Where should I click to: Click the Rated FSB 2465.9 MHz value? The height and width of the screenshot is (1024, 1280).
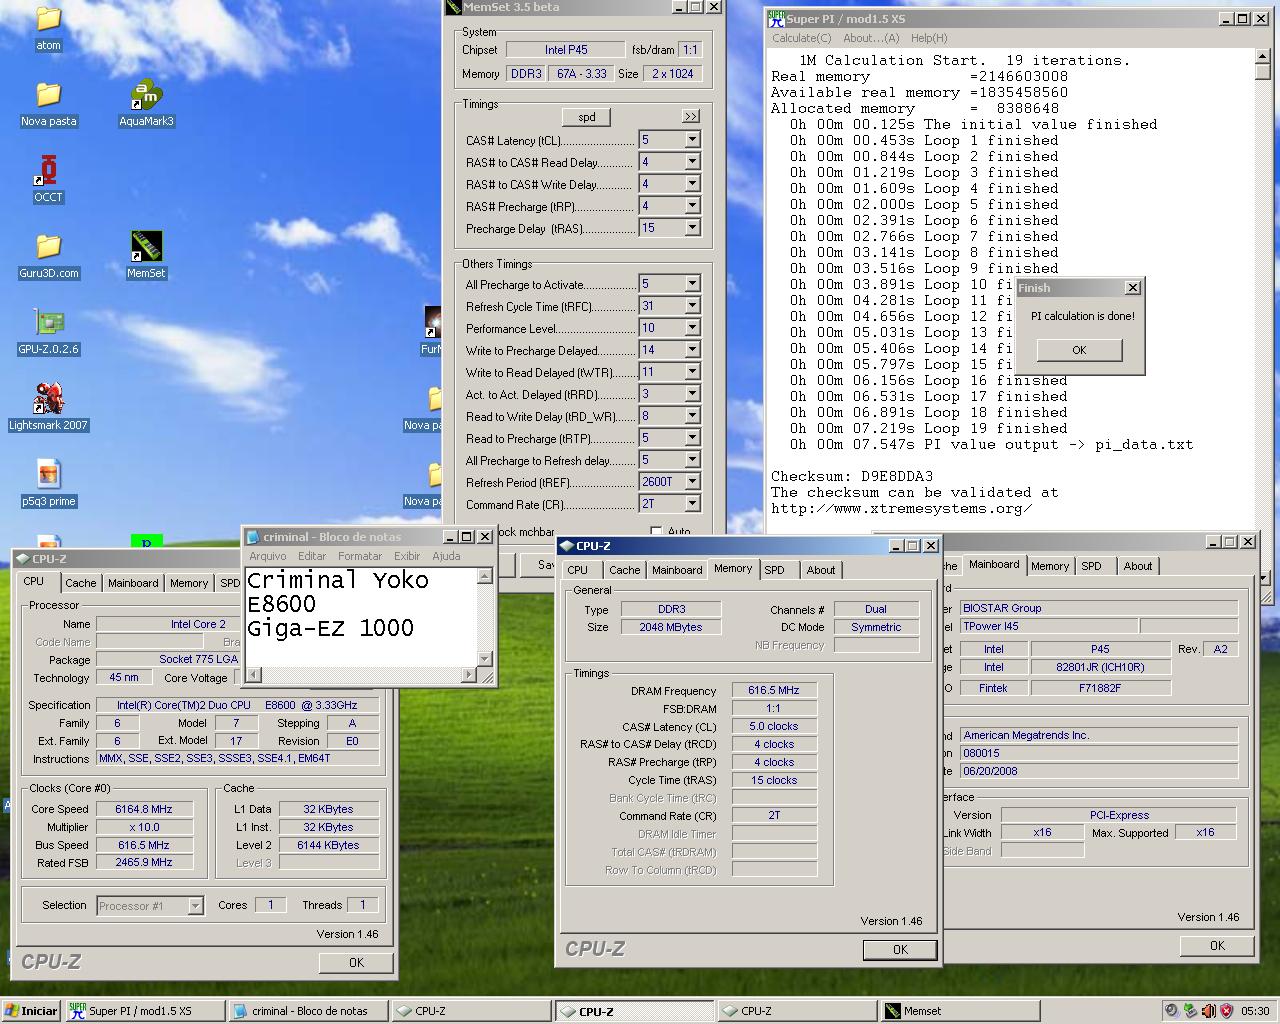tap(144, 862)
